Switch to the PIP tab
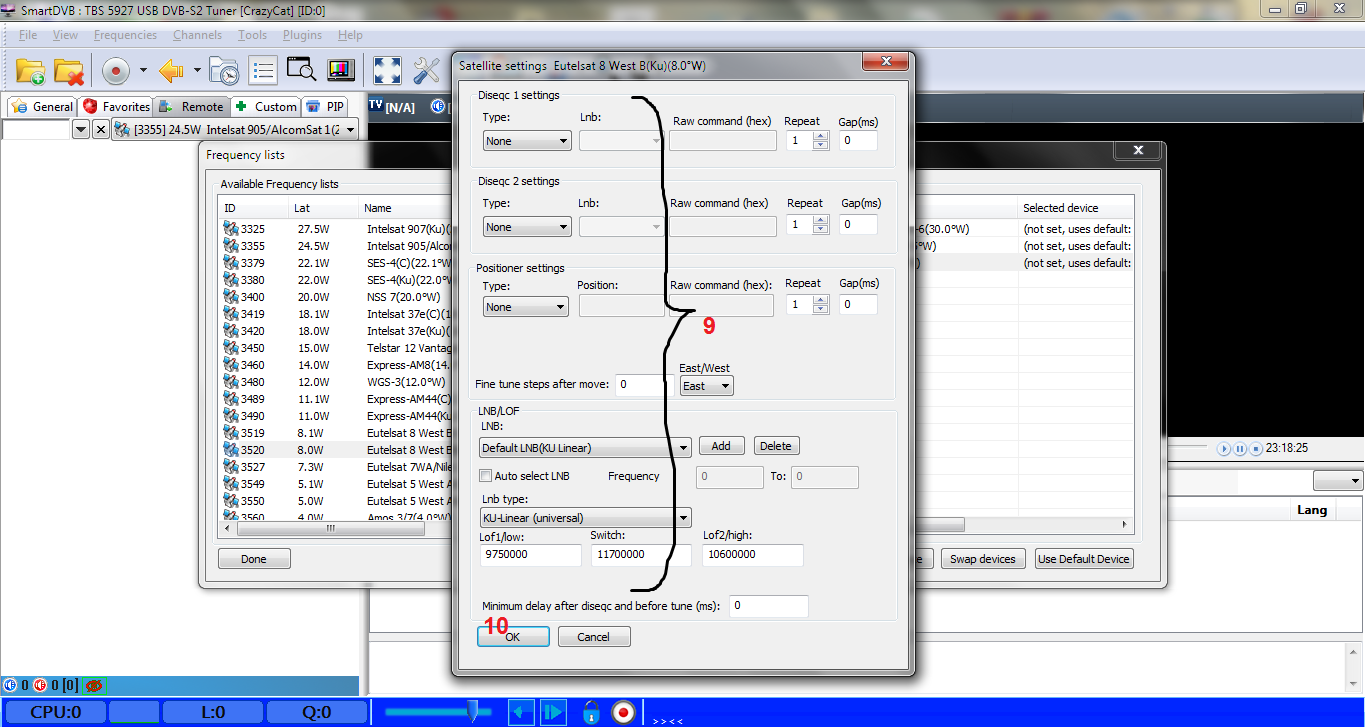The width and height of the screenshot is (1365, 727). click(325, 106)
